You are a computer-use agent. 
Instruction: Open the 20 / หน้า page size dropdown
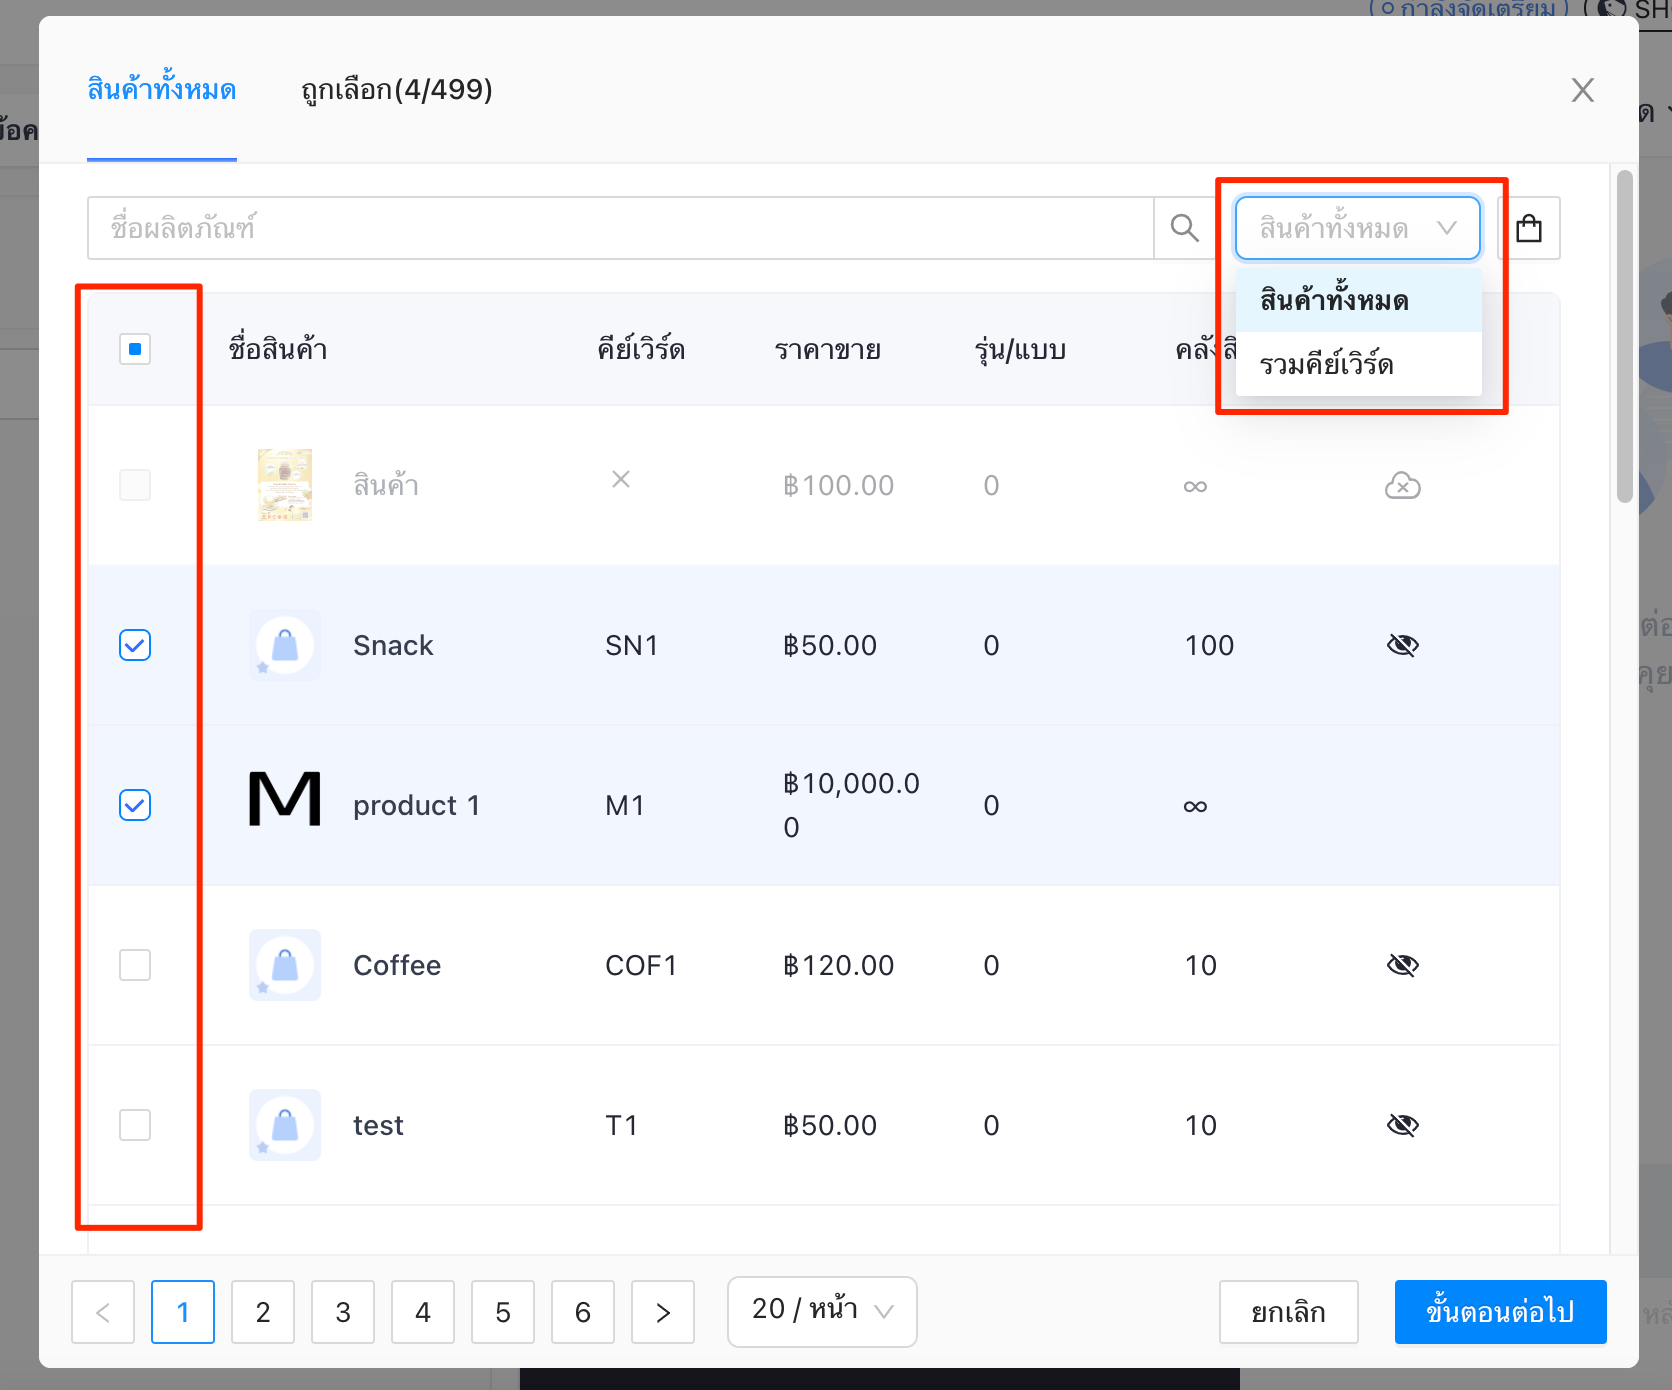click(822, 1311)
